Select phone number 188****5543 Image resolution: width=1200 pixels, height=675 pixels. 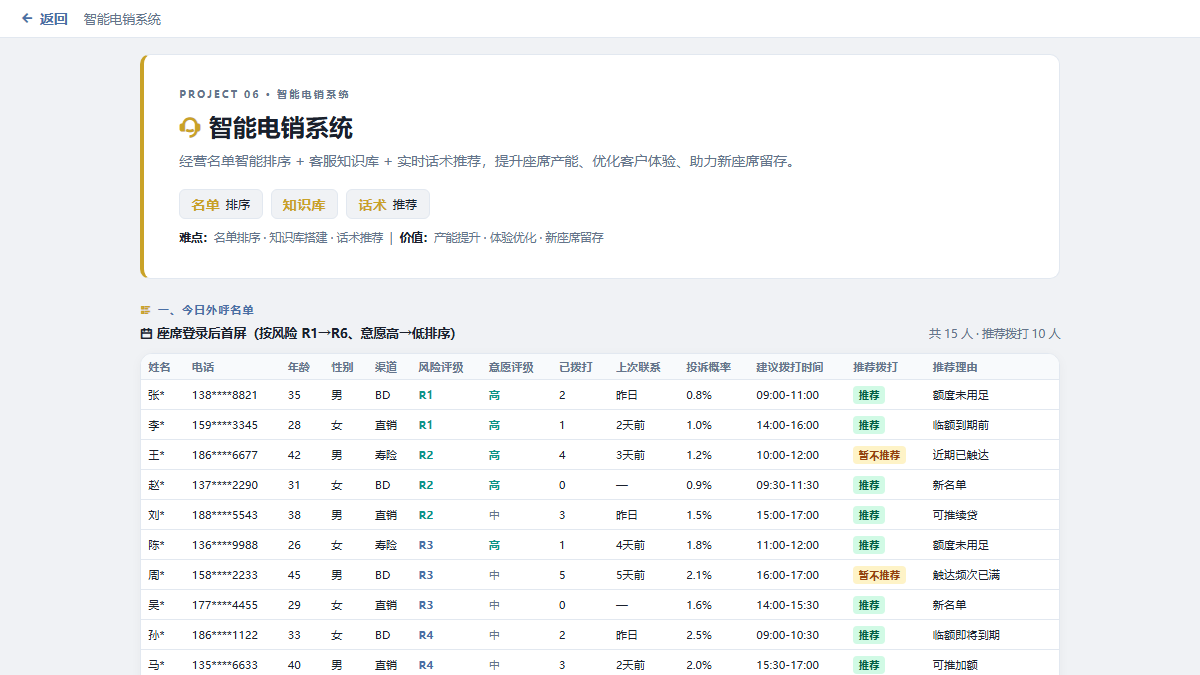225,515
